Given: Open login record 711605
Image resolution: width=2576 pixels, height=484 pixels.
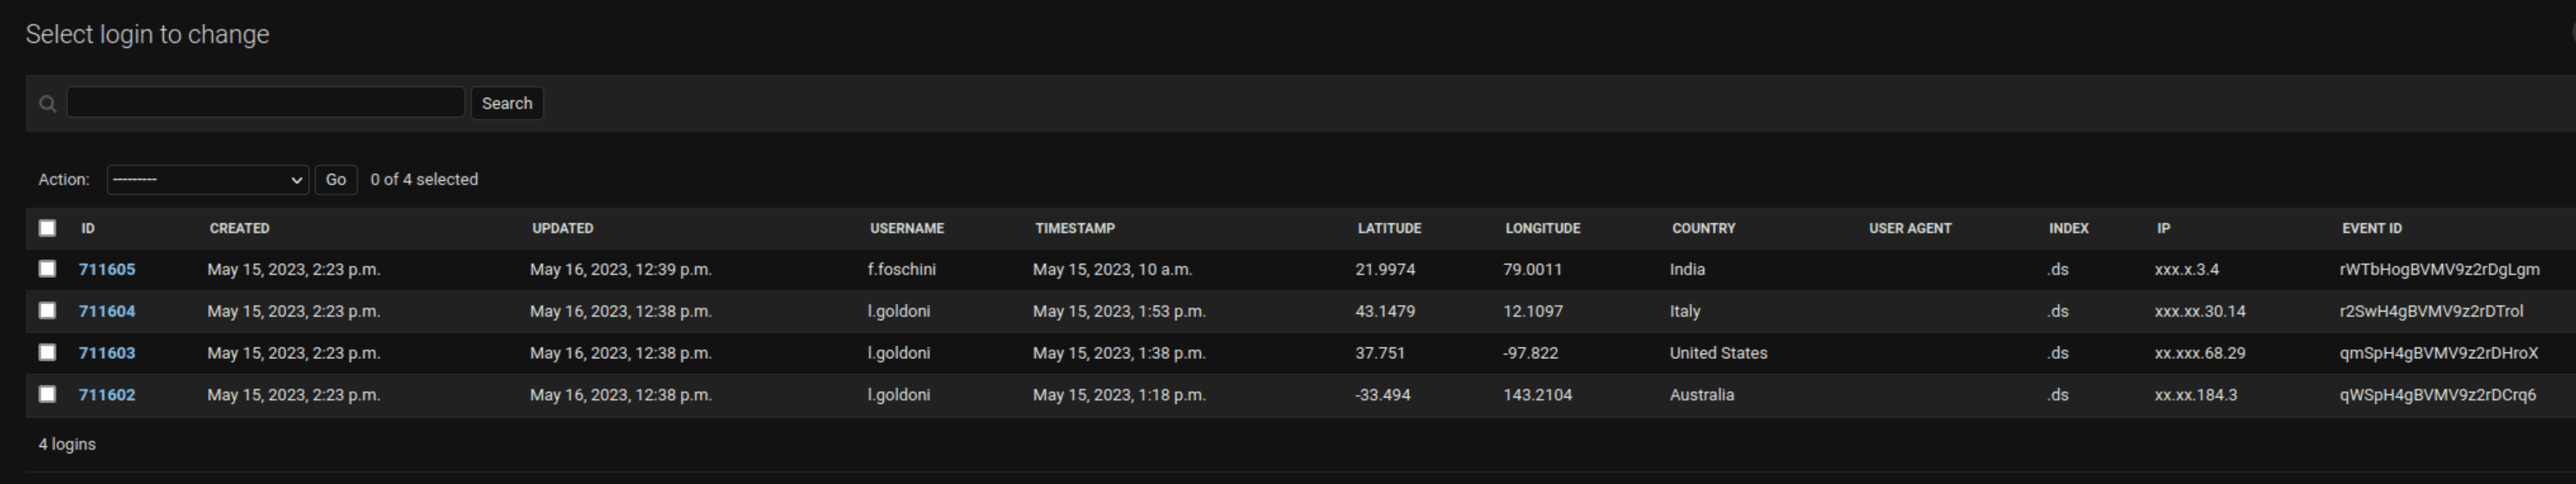Looking at the screenshot, I should (x=107, y=270).
